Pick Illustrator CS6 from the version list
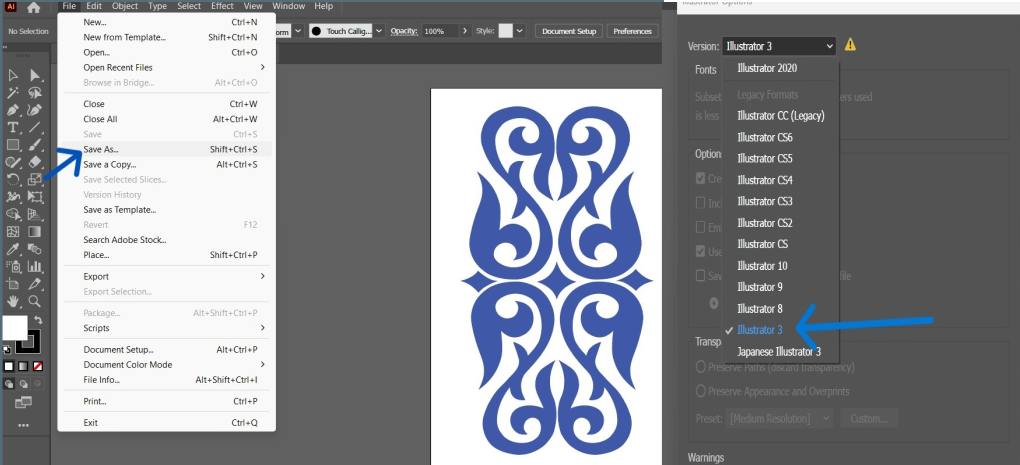1020x465 pixels. pos(764,137)
